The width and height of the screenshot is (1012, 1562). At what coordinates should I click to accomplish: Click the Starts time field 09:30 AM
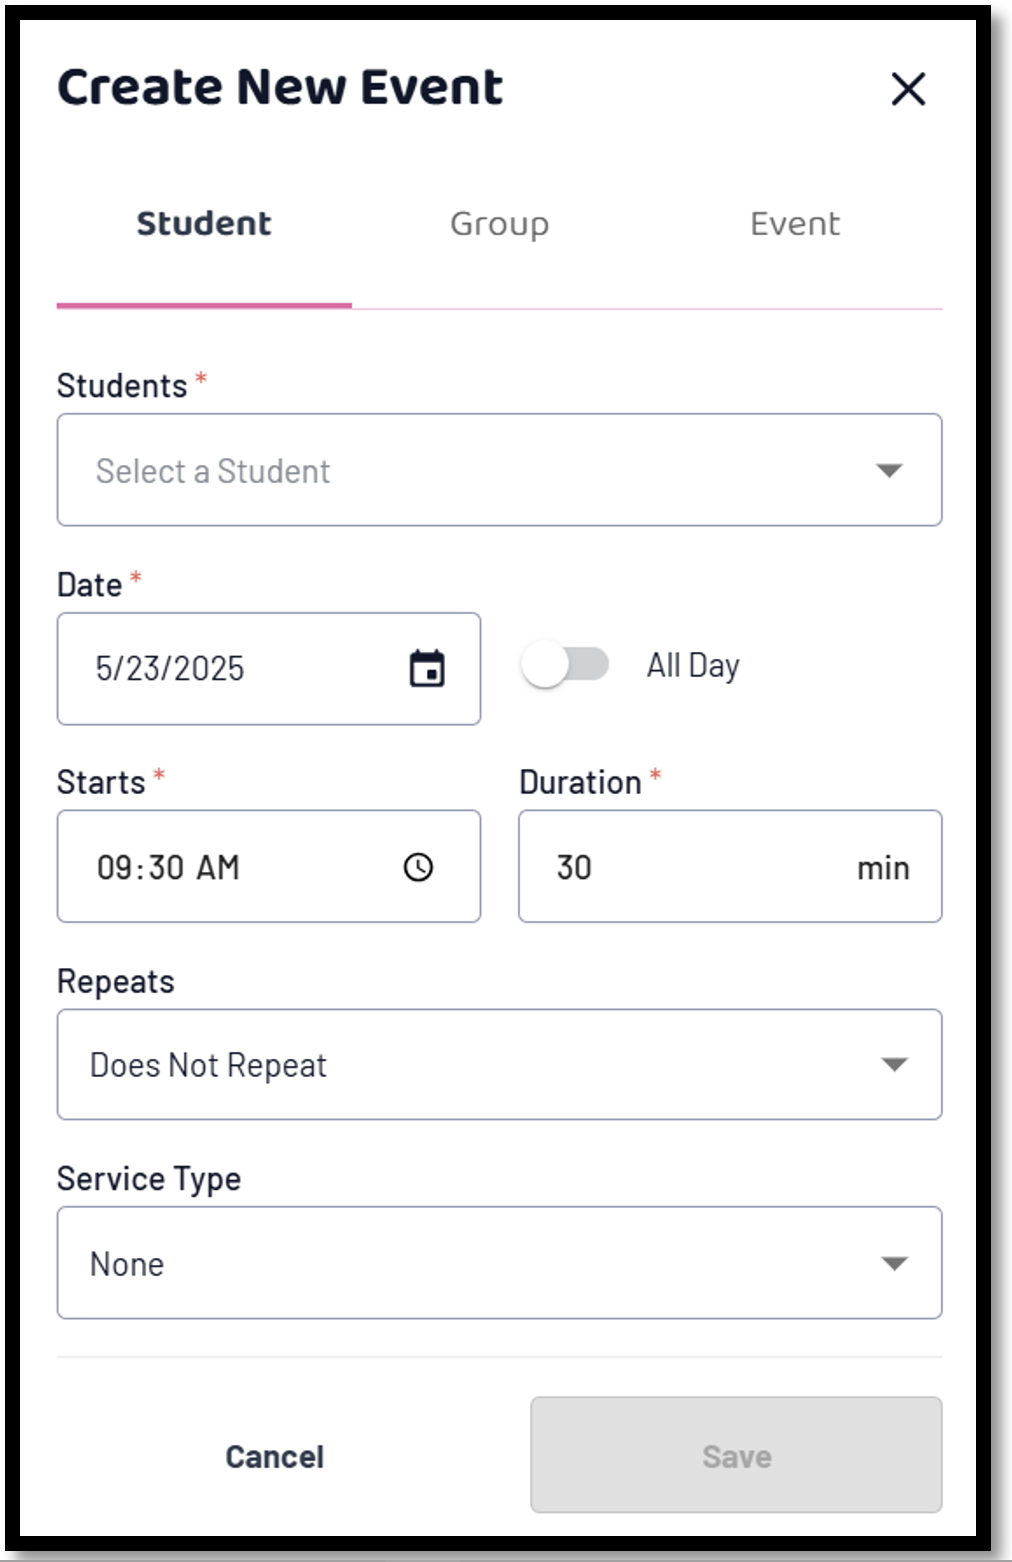tap(269, 867)
